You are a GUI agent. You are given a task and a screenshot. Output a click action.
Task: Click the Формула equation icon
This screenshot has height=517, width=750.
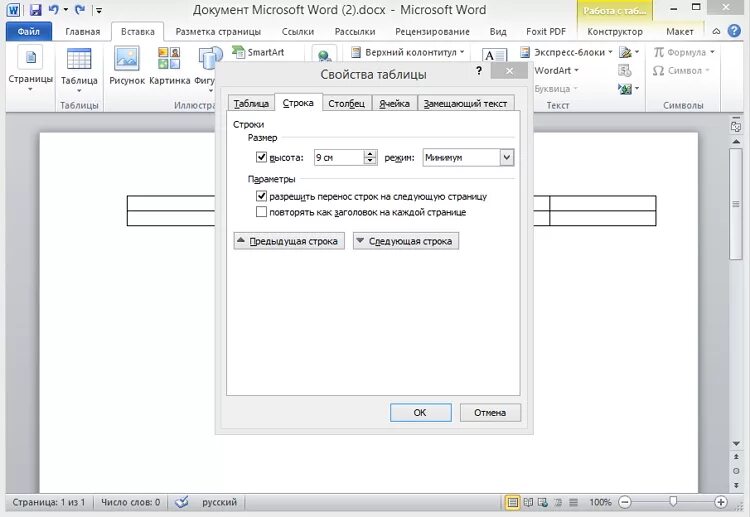click(x=659, y=52)
